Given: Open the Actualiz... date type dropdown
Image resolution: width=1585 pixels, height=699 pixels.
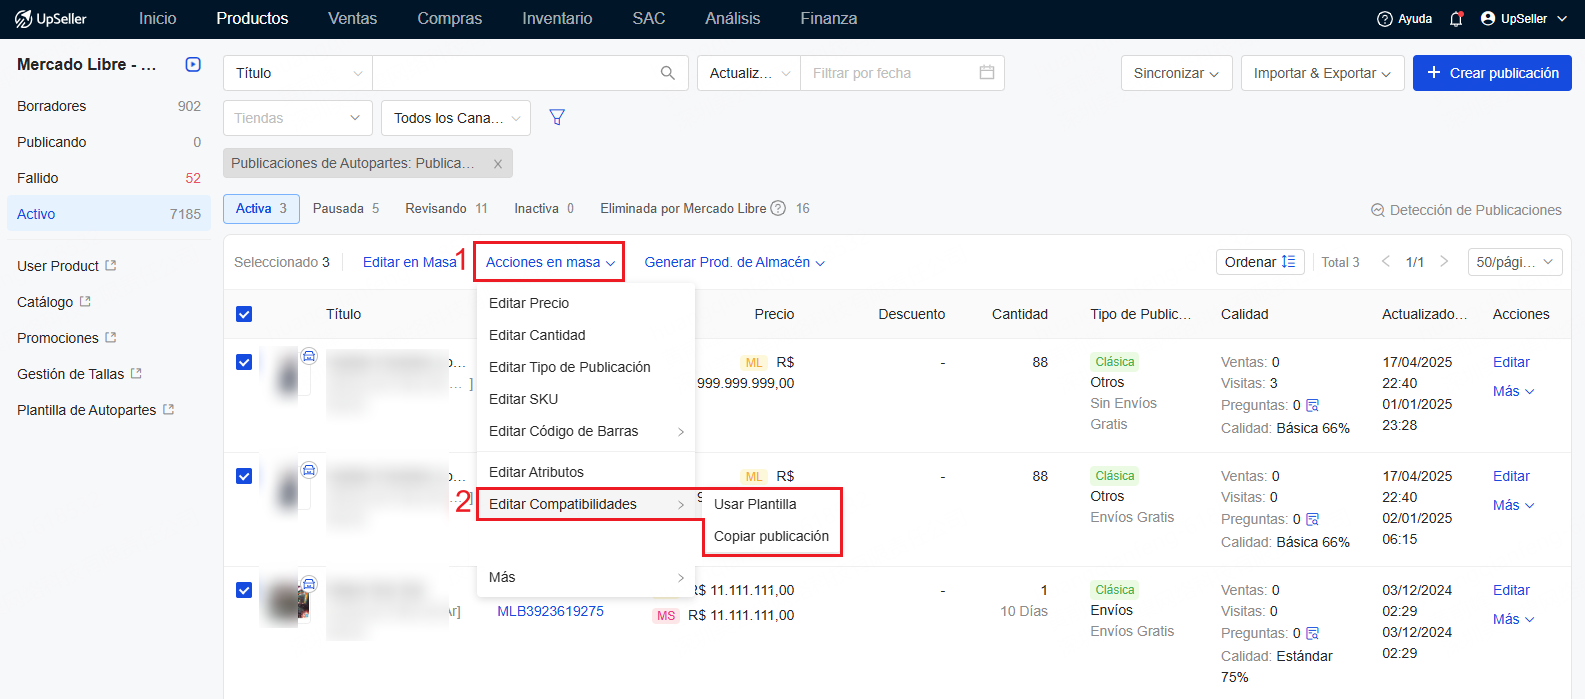Looking at the screenshot, I should coord(749,73).
